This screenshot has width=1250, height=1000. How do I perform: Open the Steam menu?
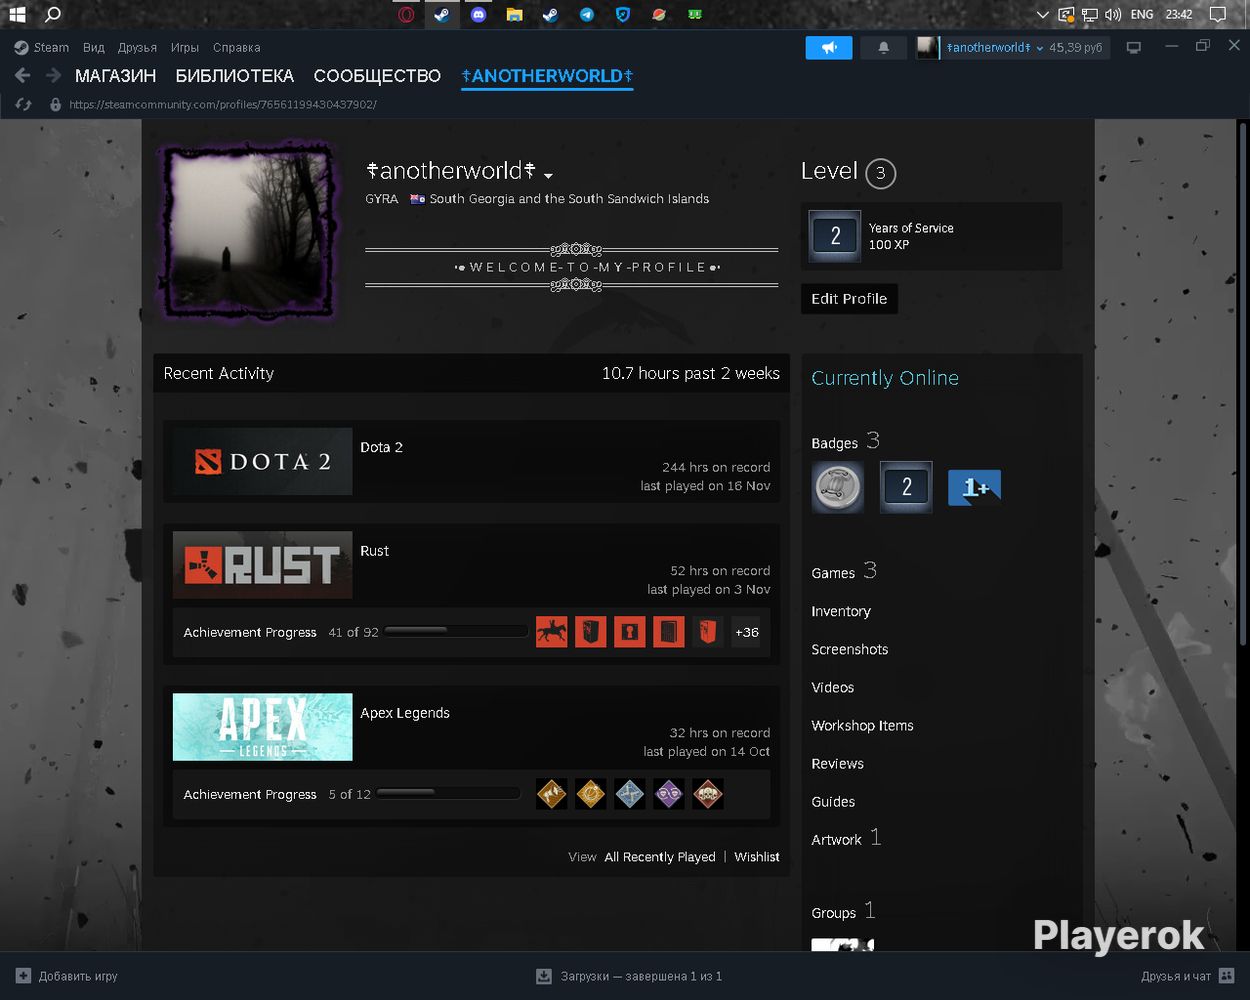[x=42, y=47]
